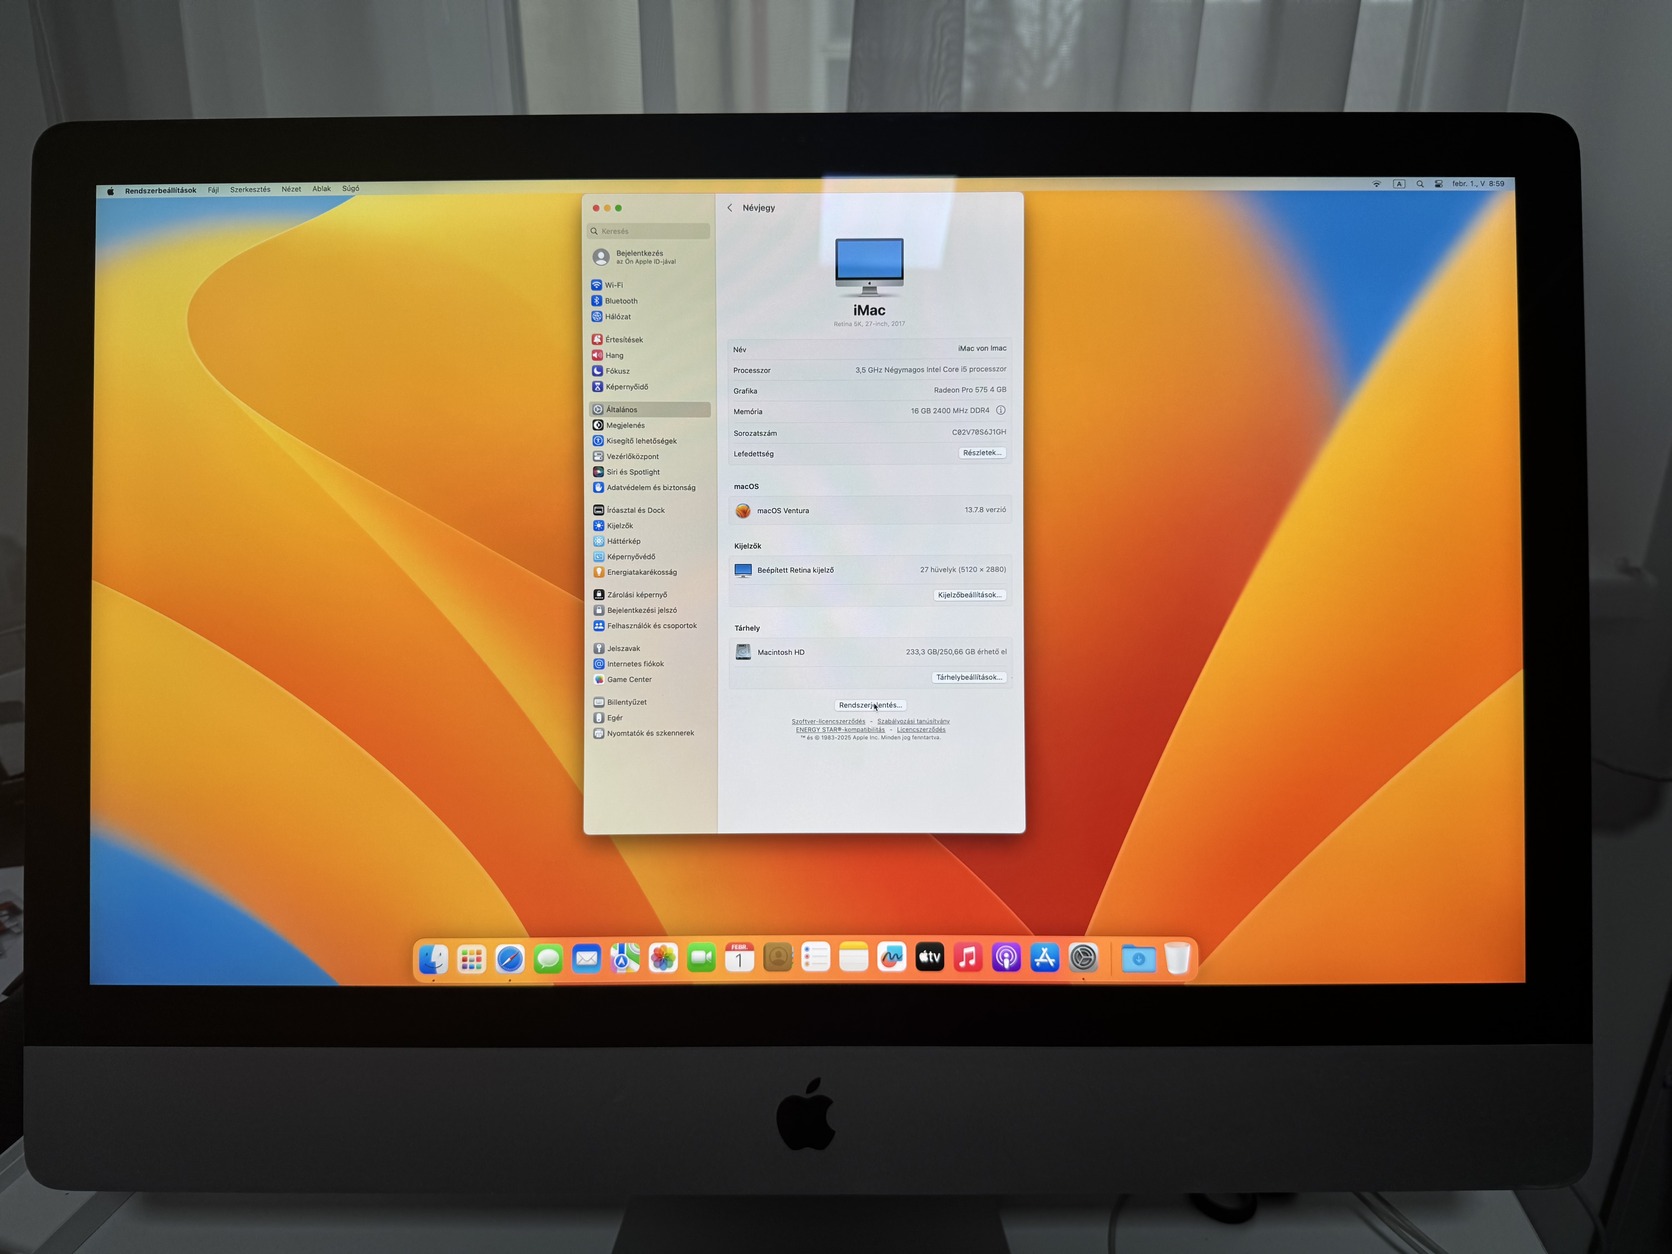The width and height of the screenshot is (1672, 1254).
Task: Click the Wi-Fi status icon in the menu bar
Action: coord(1377,184)
